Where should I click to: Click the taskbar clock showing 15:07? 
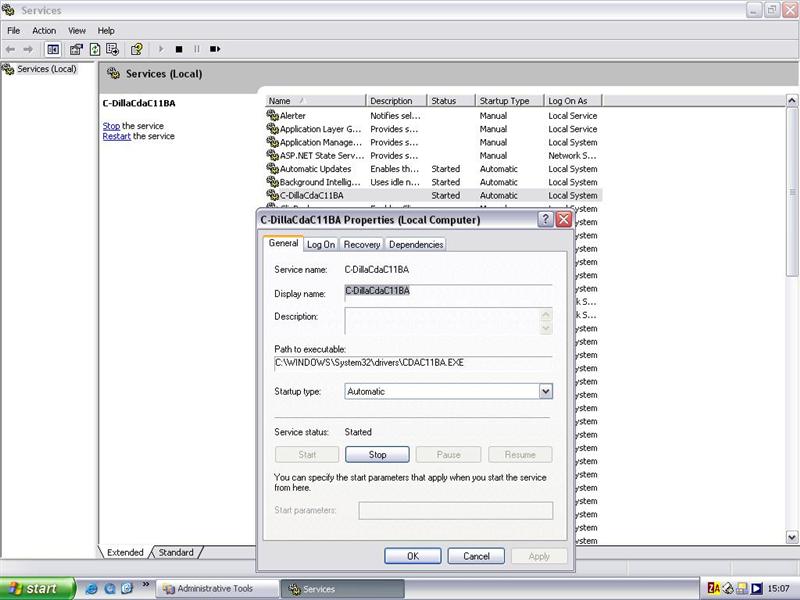pyautogui.click(x=778, y=588)
